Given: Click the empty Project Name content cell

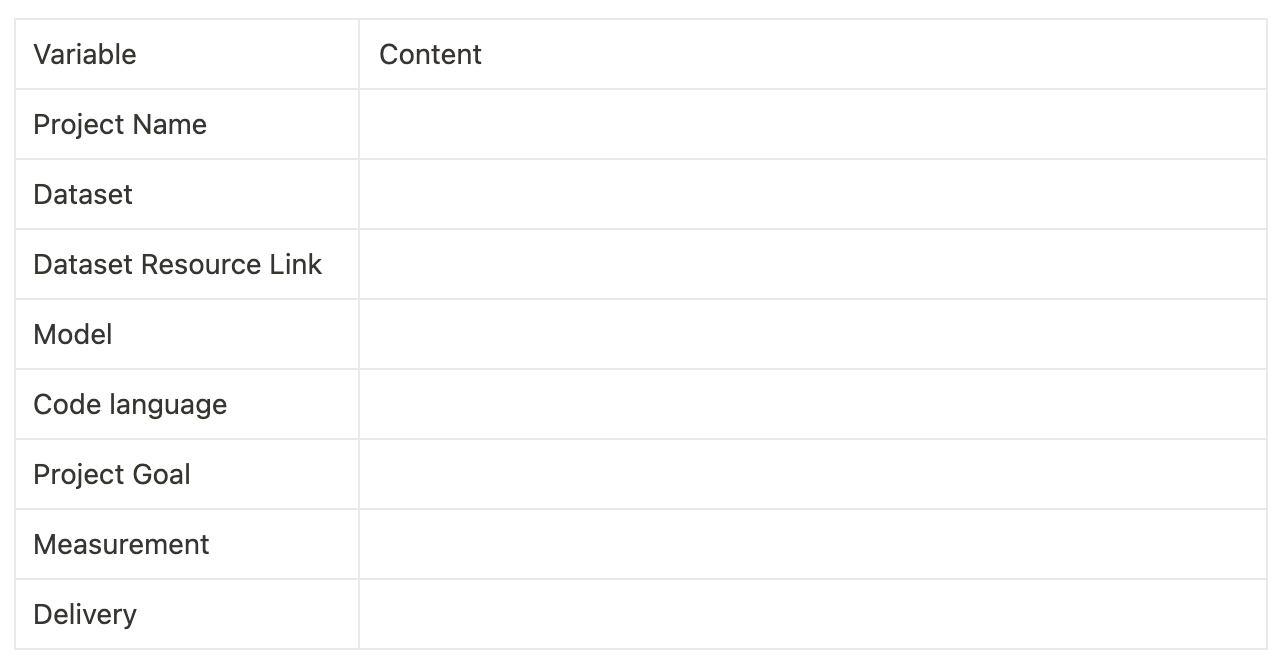Looking at the screenshot, I should pos(812,124).
